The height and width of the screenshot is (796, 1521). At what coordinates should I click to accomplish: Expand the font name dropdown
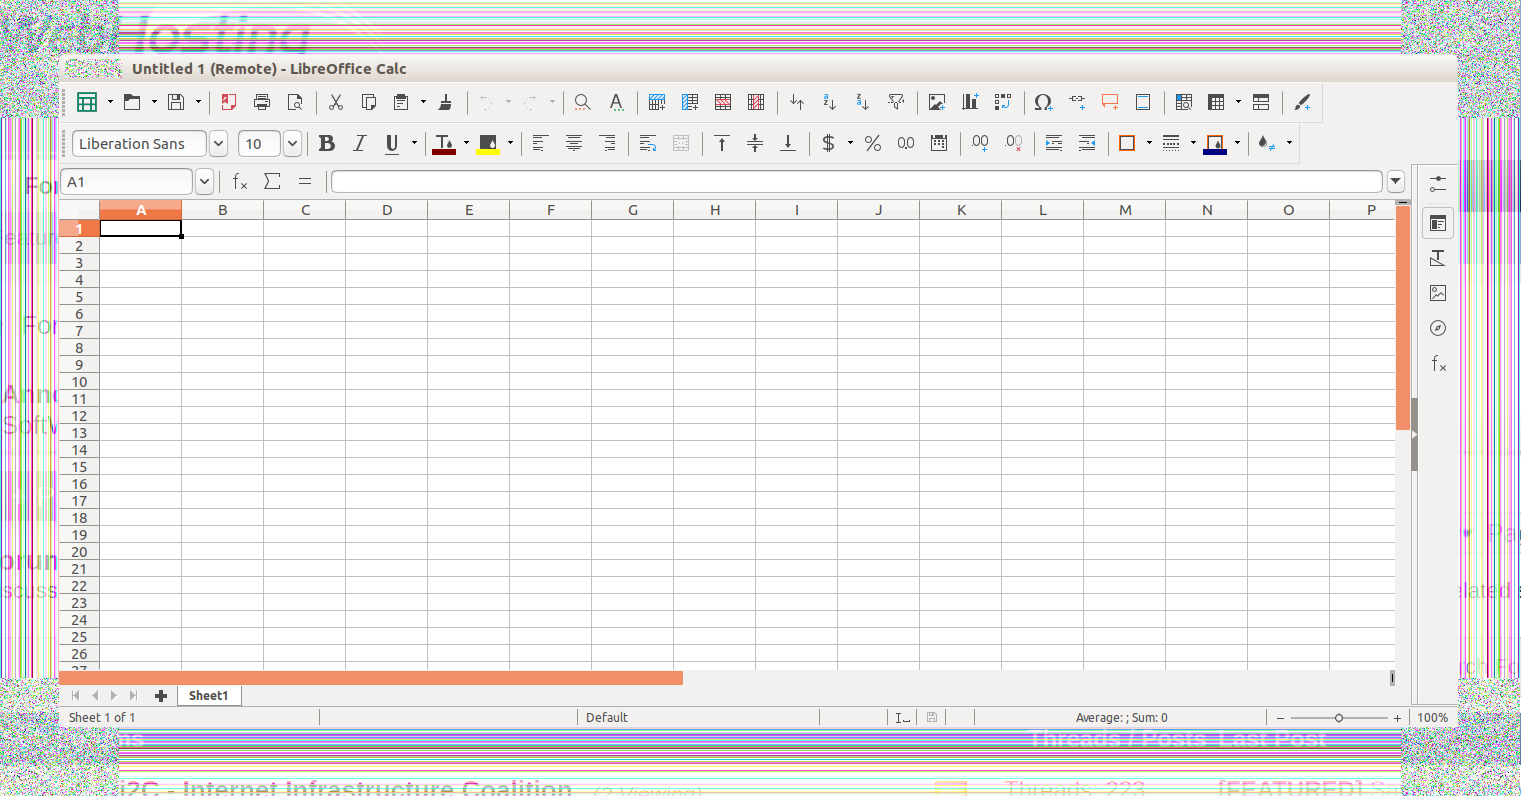(x=218, y=144)
